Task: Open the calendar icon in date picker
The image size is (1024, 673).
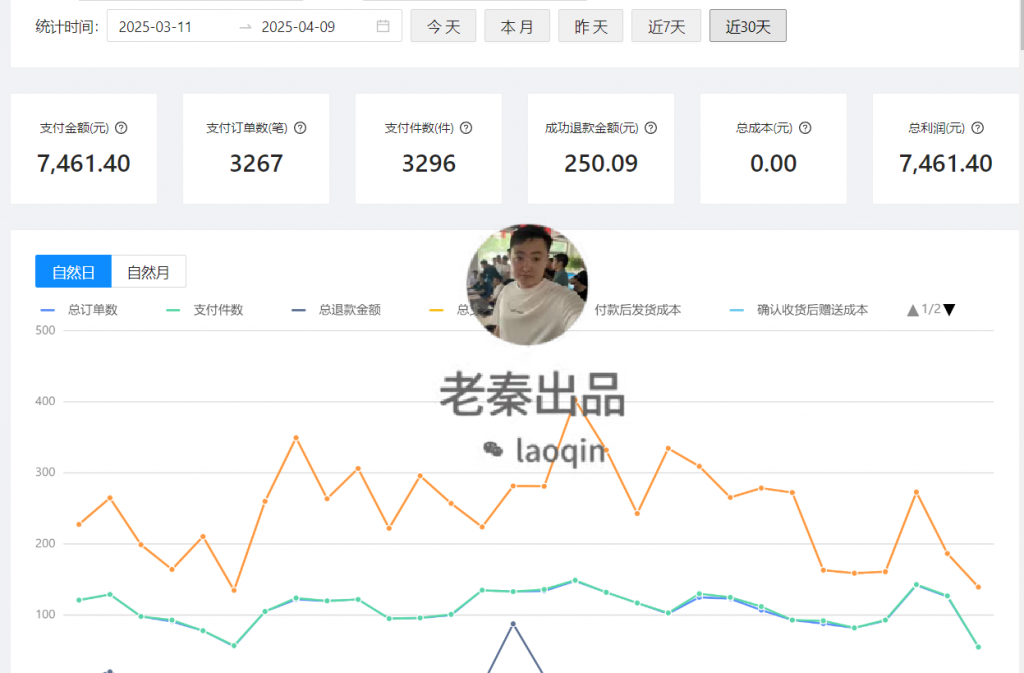Action: 383,26
